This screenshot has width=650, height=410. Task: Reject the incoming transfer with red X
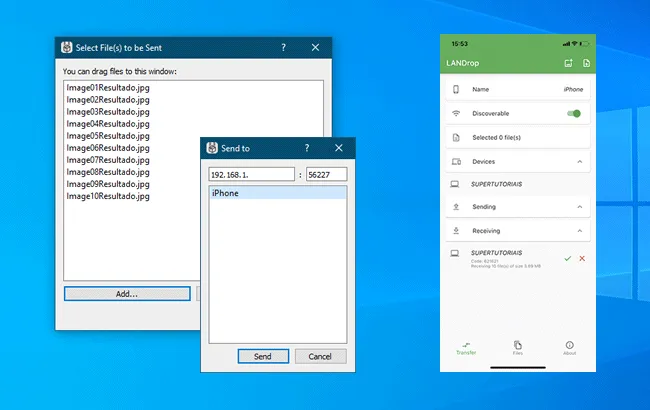pos(582,259)
